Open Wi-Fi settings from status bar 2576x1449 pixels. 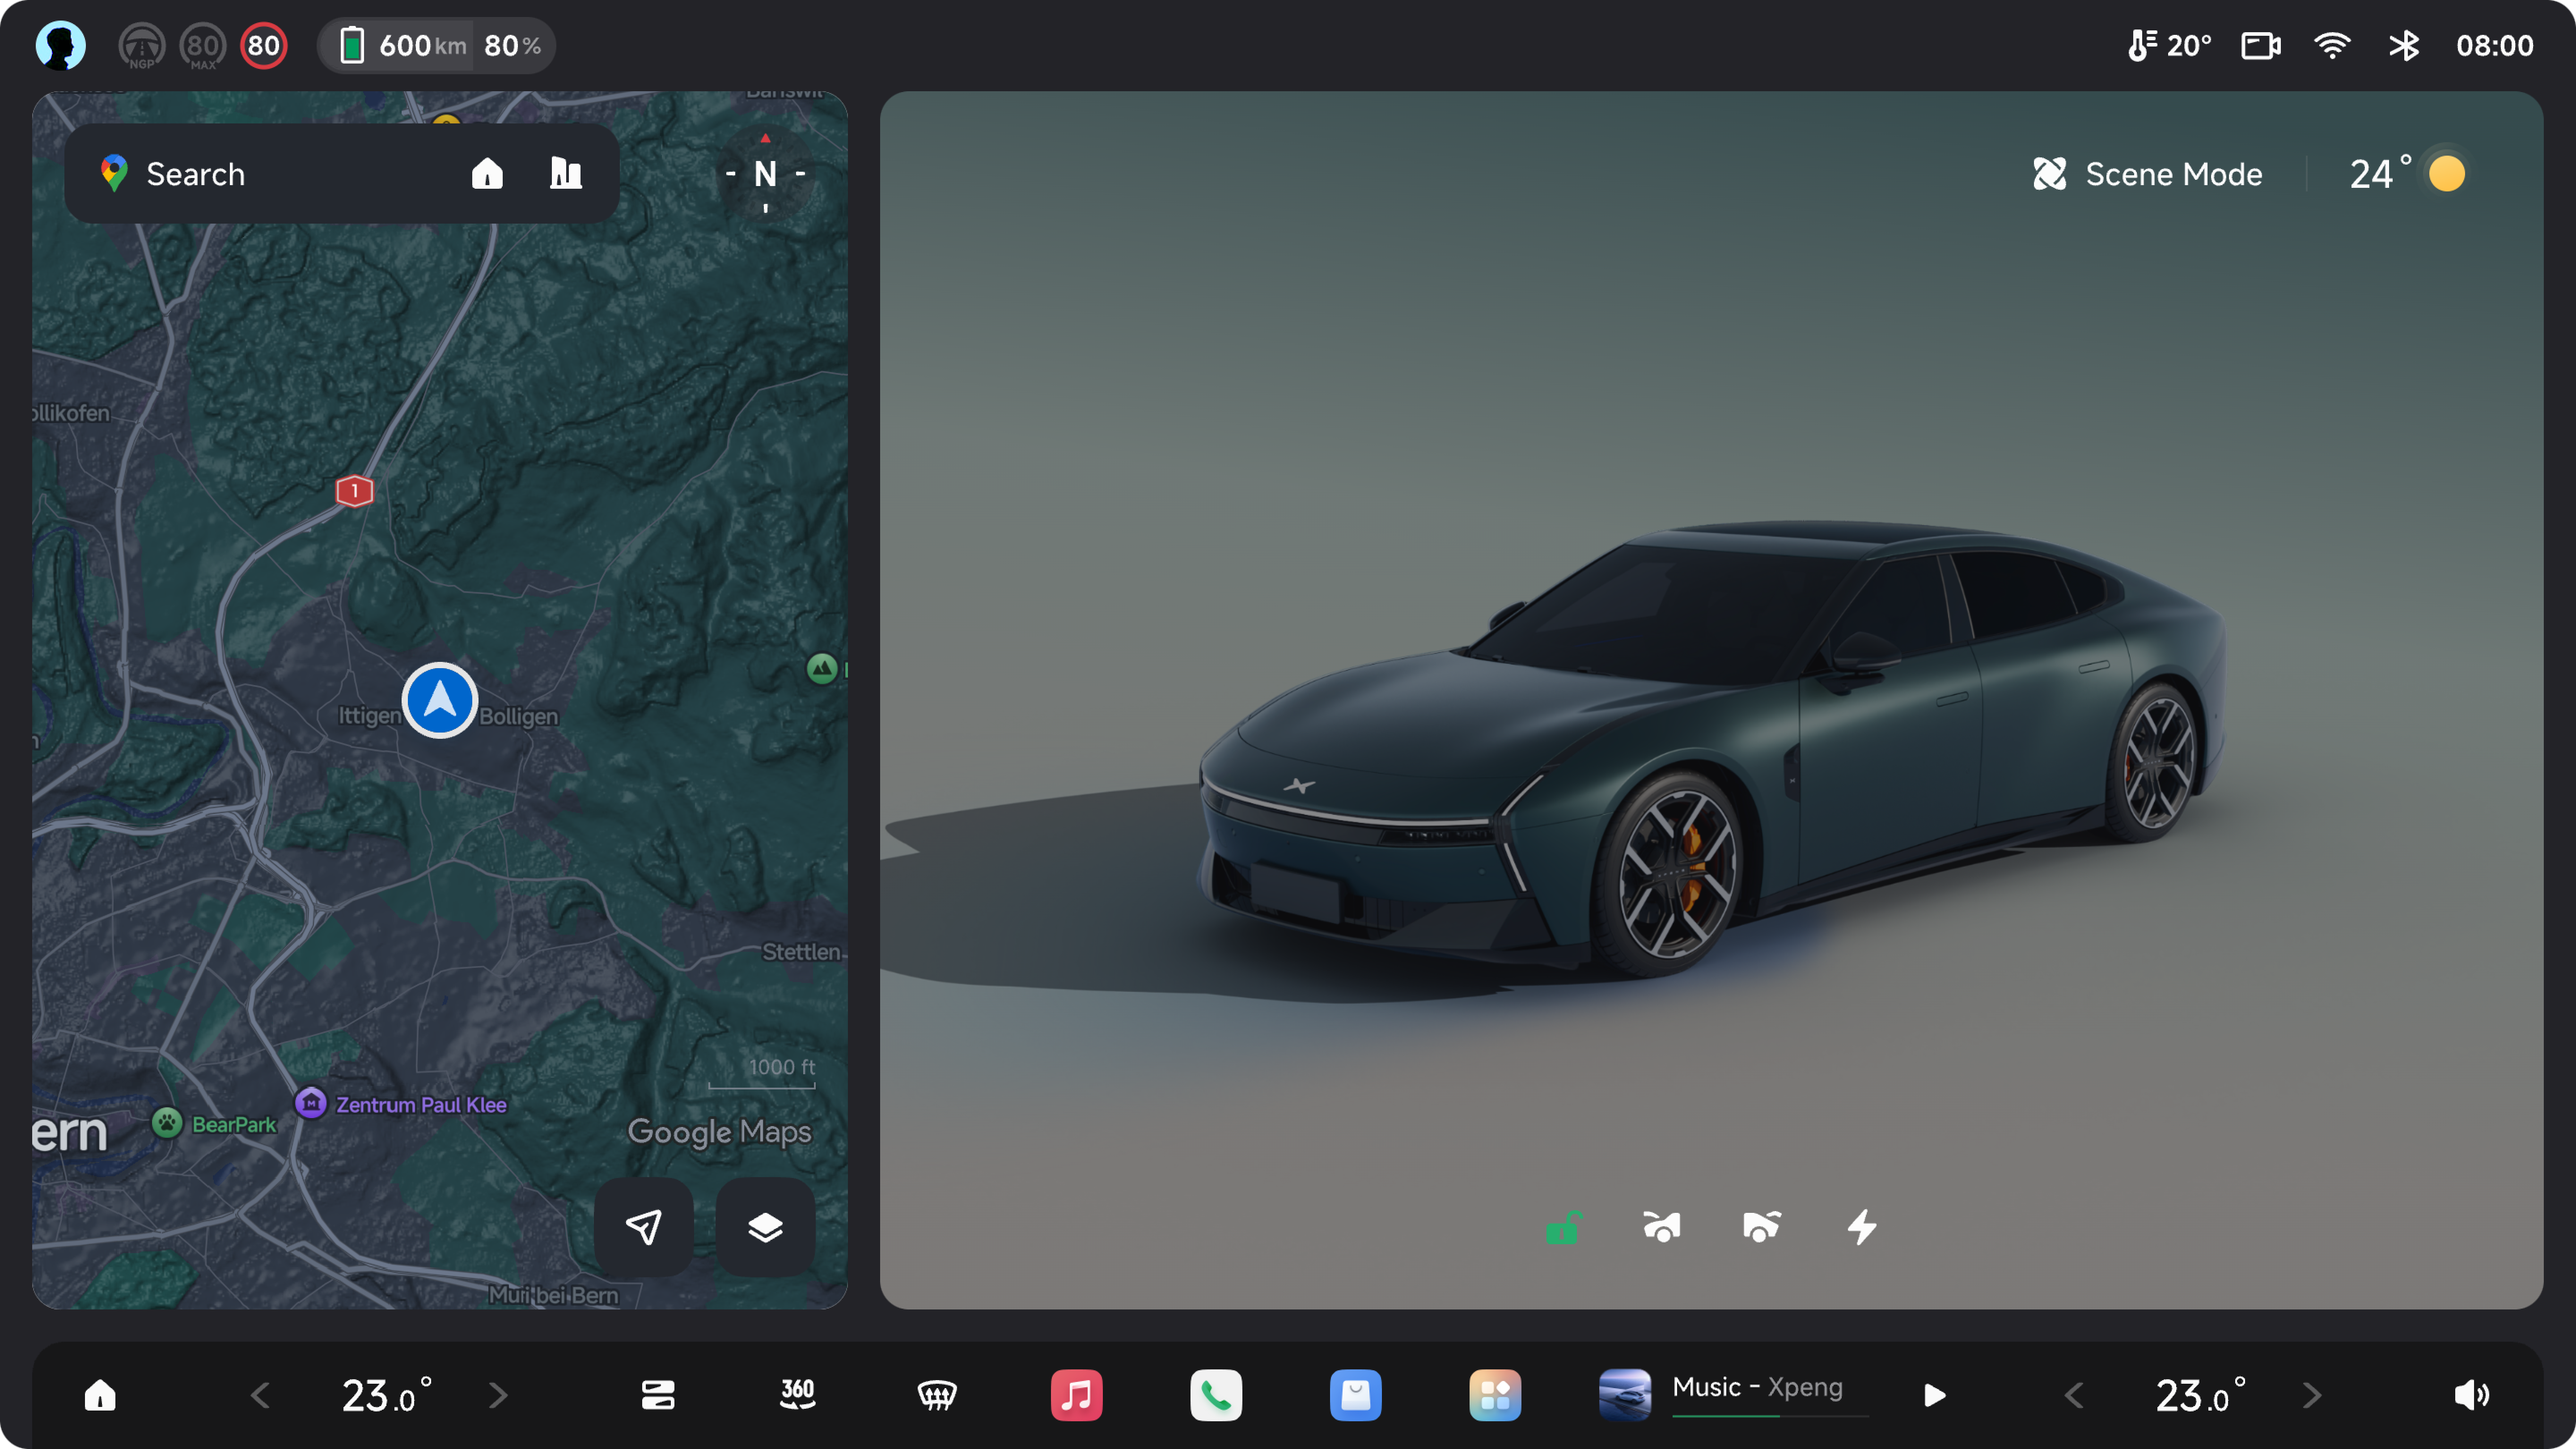point(2332,46)
